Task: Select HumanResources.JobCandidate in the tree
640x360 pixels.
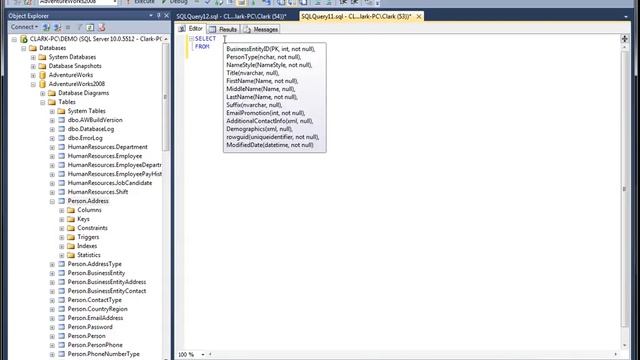Action: [110, 183]
